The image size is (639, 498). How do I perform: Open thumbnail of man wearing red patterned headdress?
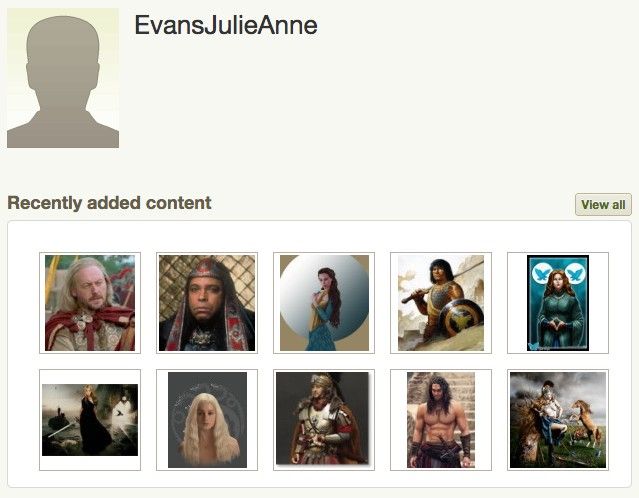click(207, 303)
